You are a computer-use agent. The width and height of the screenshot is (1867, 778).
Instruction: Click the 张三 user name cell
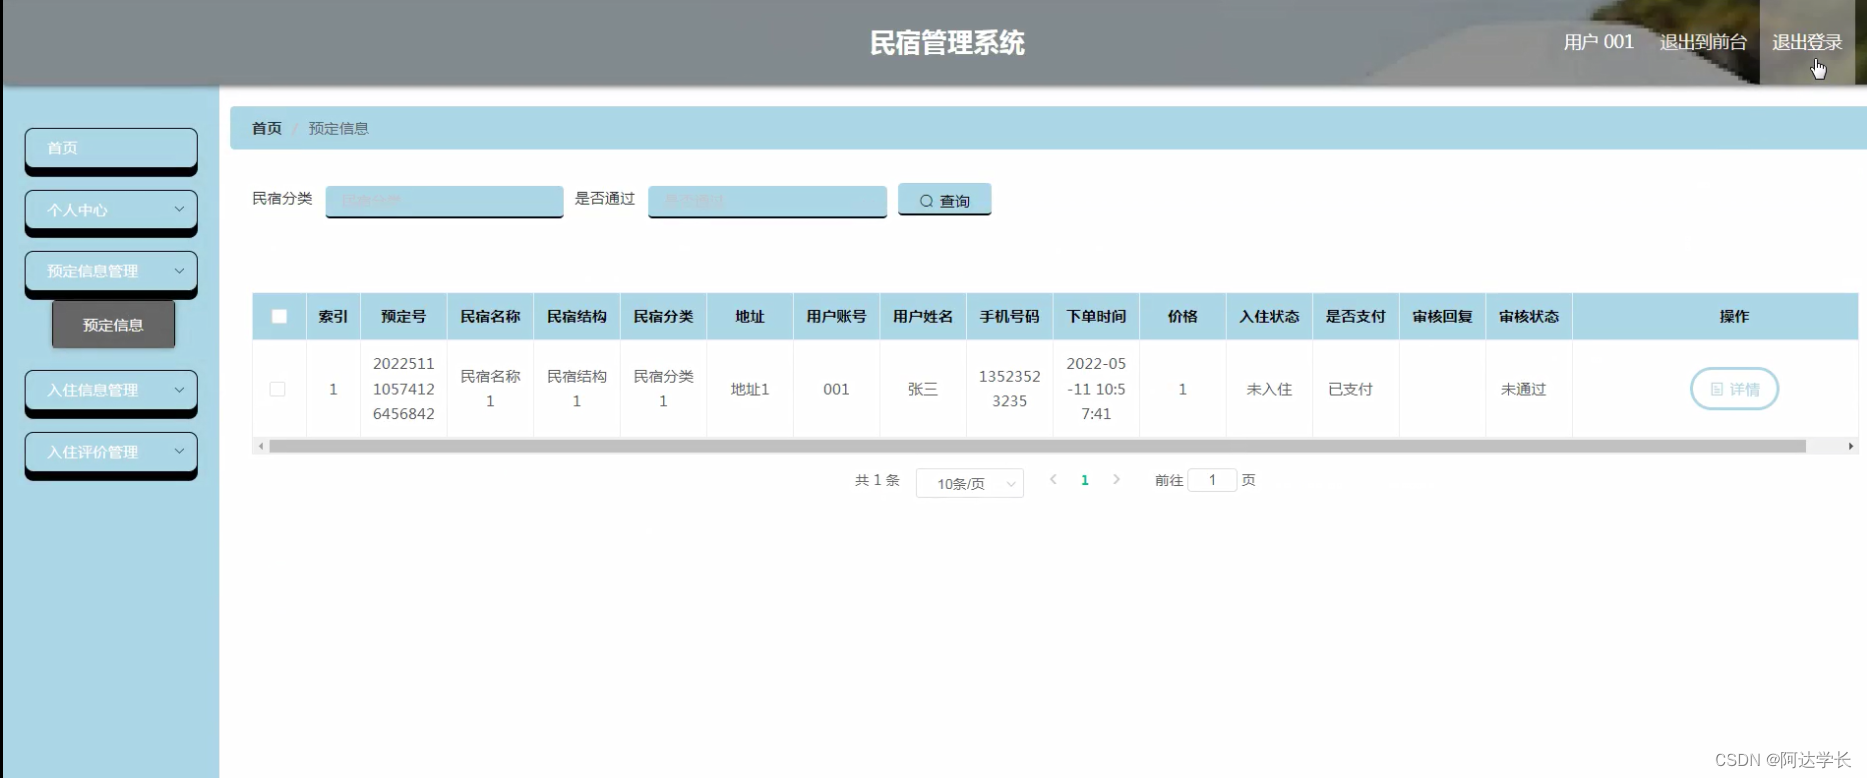(923, 389)
